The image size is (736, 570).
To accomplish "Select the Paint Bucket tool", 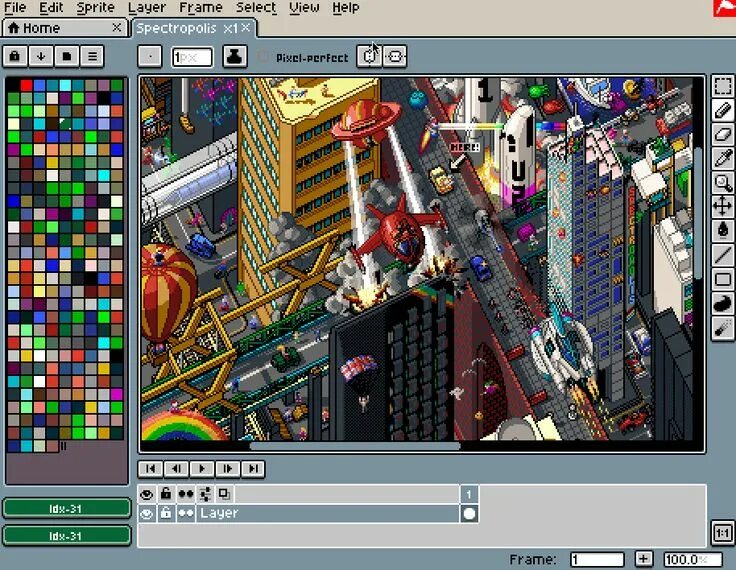I will click(723, 230).
